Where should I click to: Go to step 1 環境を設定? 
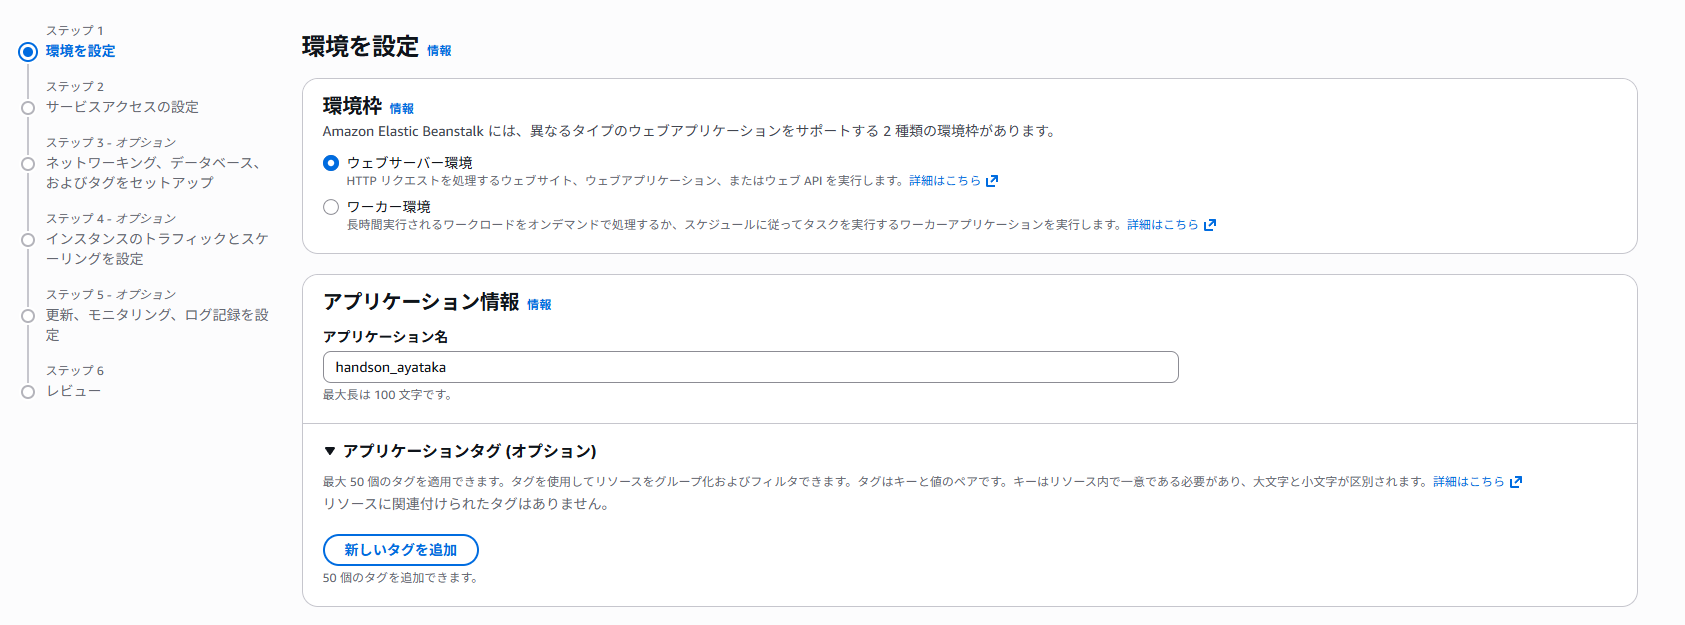80,51
